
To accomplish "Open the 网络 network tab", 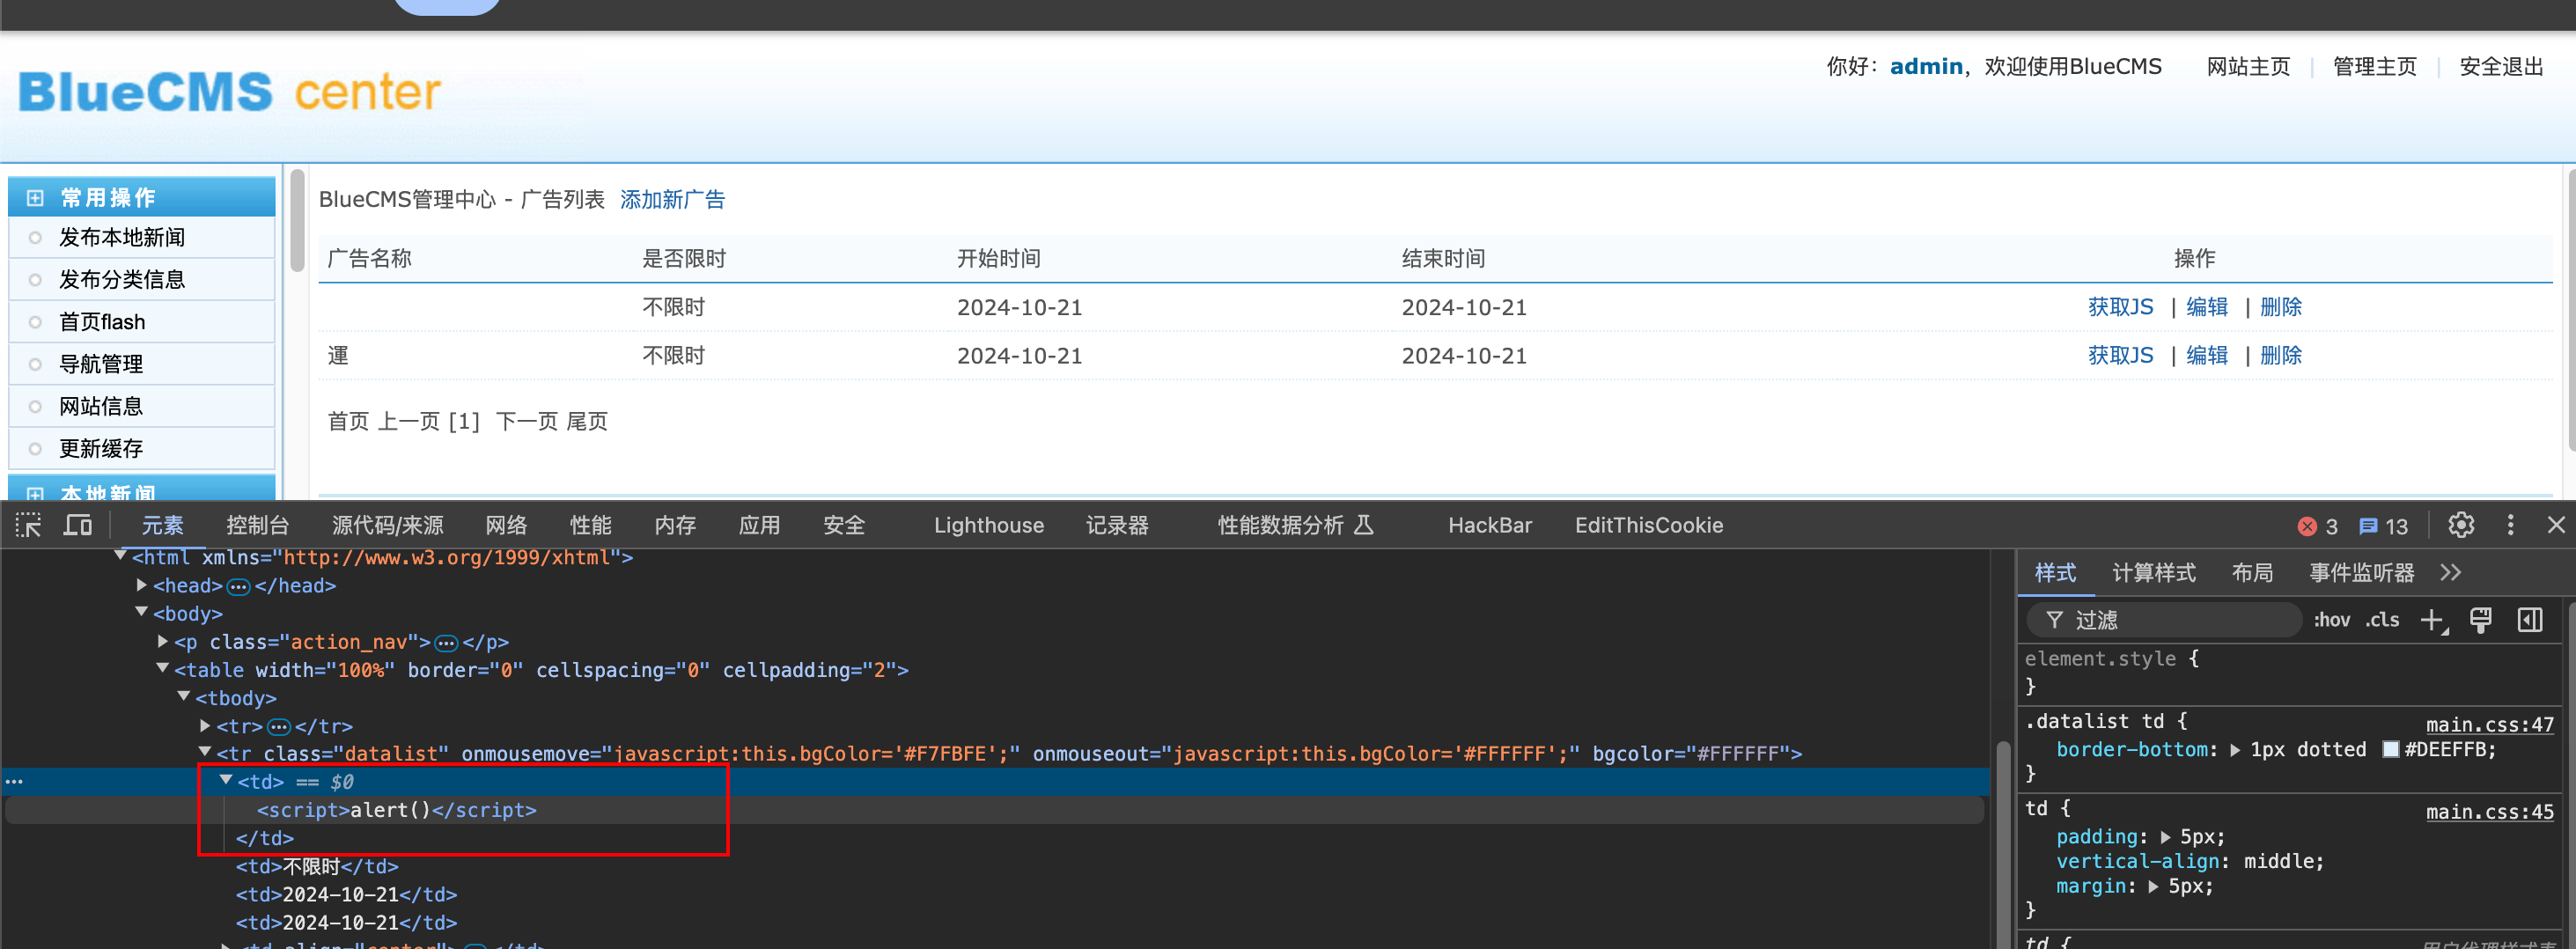I will coord(506,525).
